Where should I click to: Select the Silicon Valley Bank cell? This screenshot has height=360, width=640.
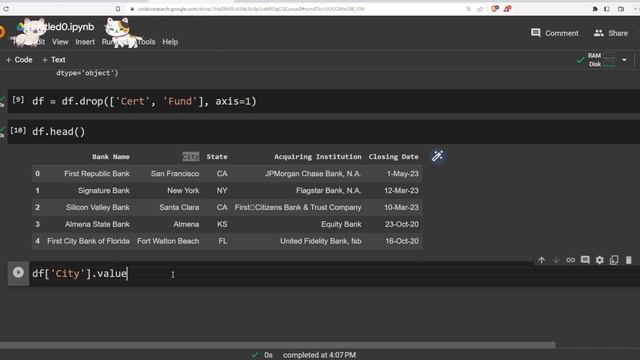pyautogui.click(x=98, y=207)
